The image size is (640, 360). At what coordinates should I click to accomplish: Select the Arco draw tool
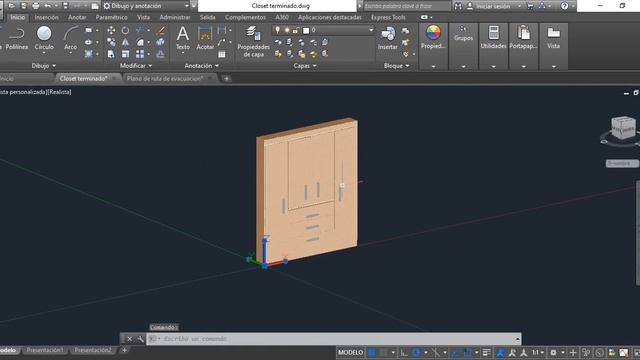(x=71, y=39)
